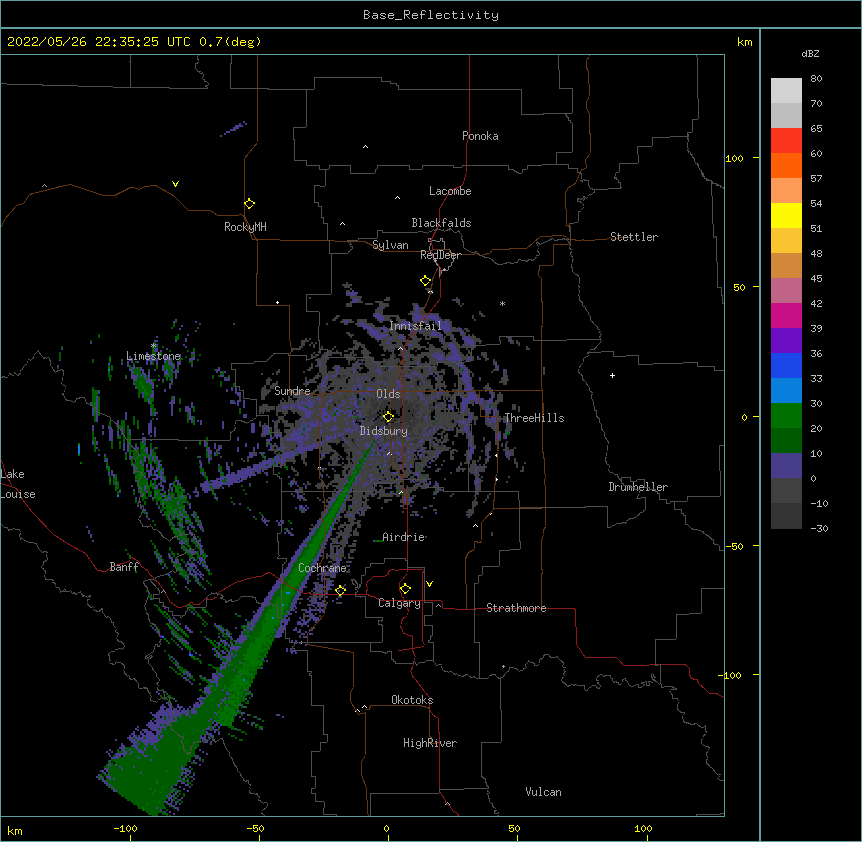This screenshot has width=862, height=842.
Task: Click the Base_Reflectivity title text
Action: click(x=430, y=15)
